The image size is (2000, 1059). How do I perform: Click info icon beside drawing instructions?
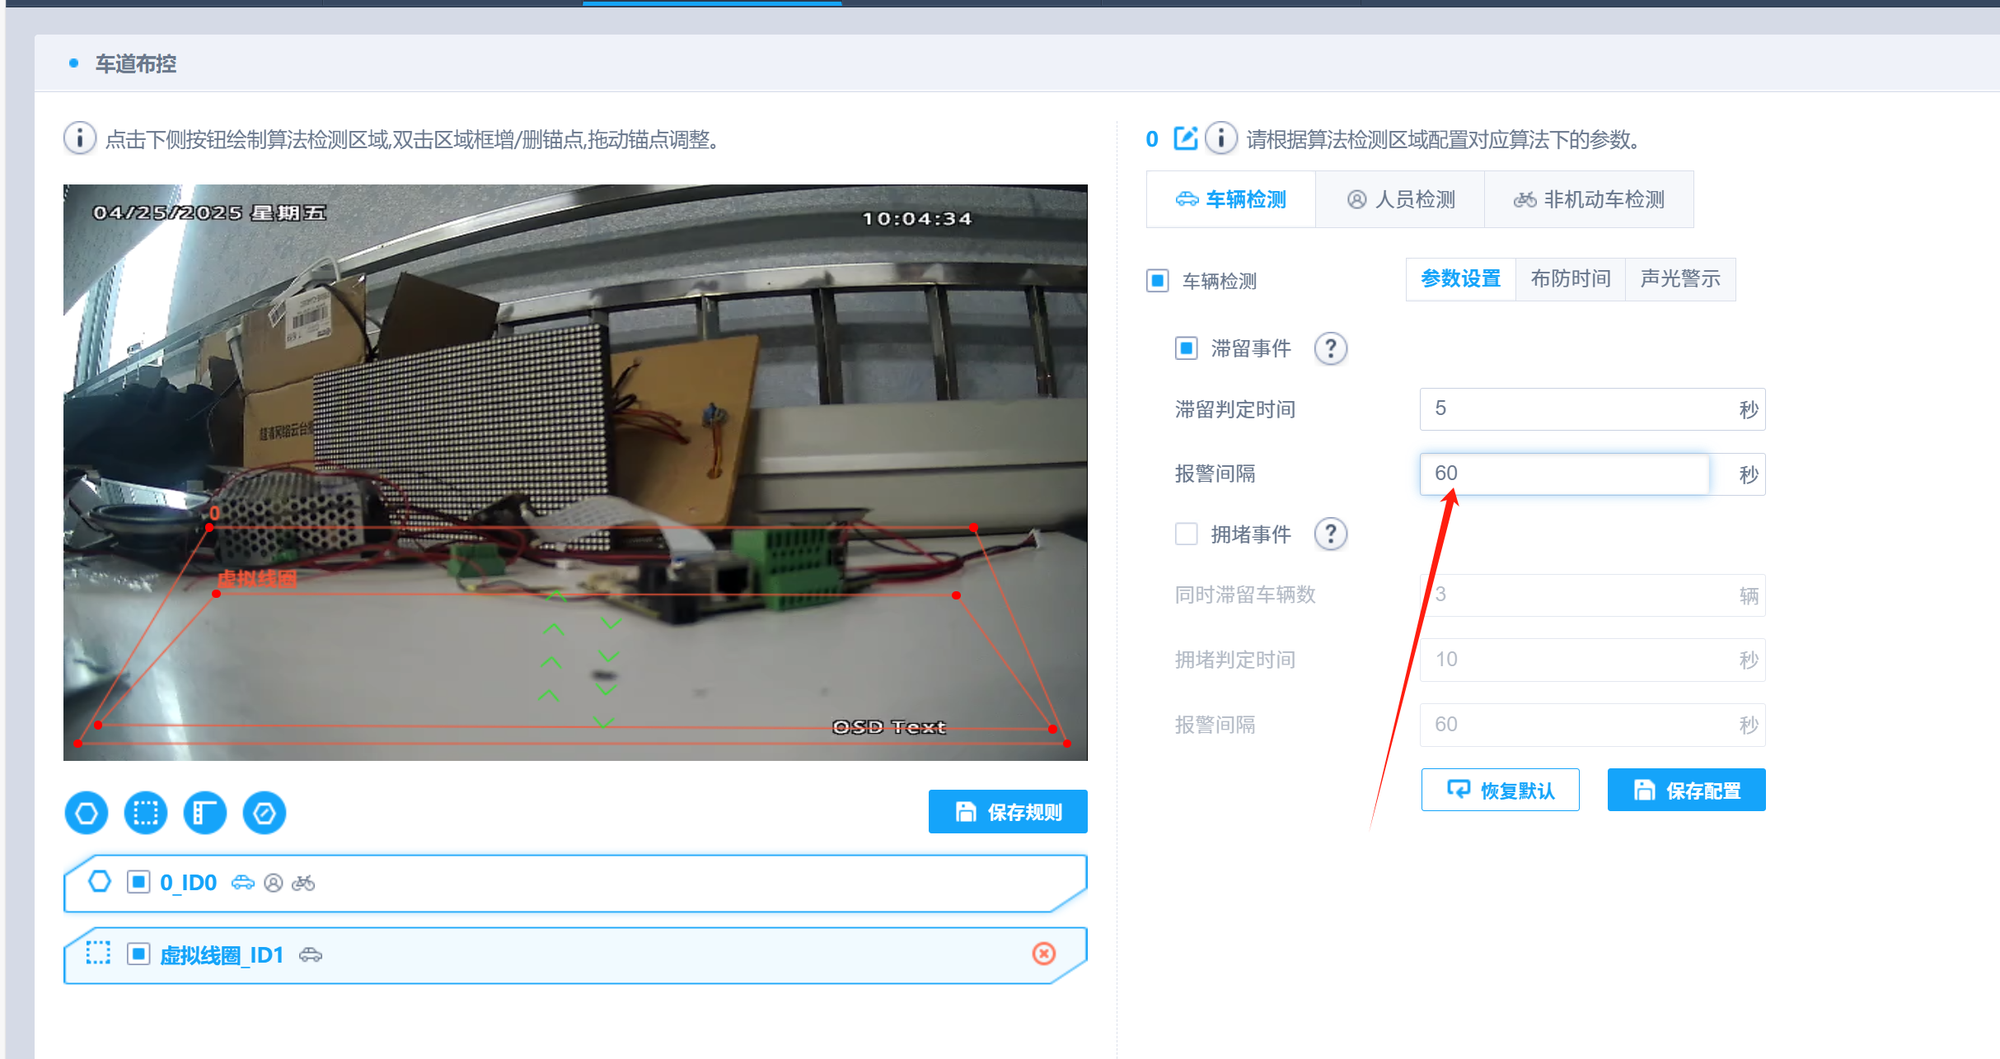(80, 138)
